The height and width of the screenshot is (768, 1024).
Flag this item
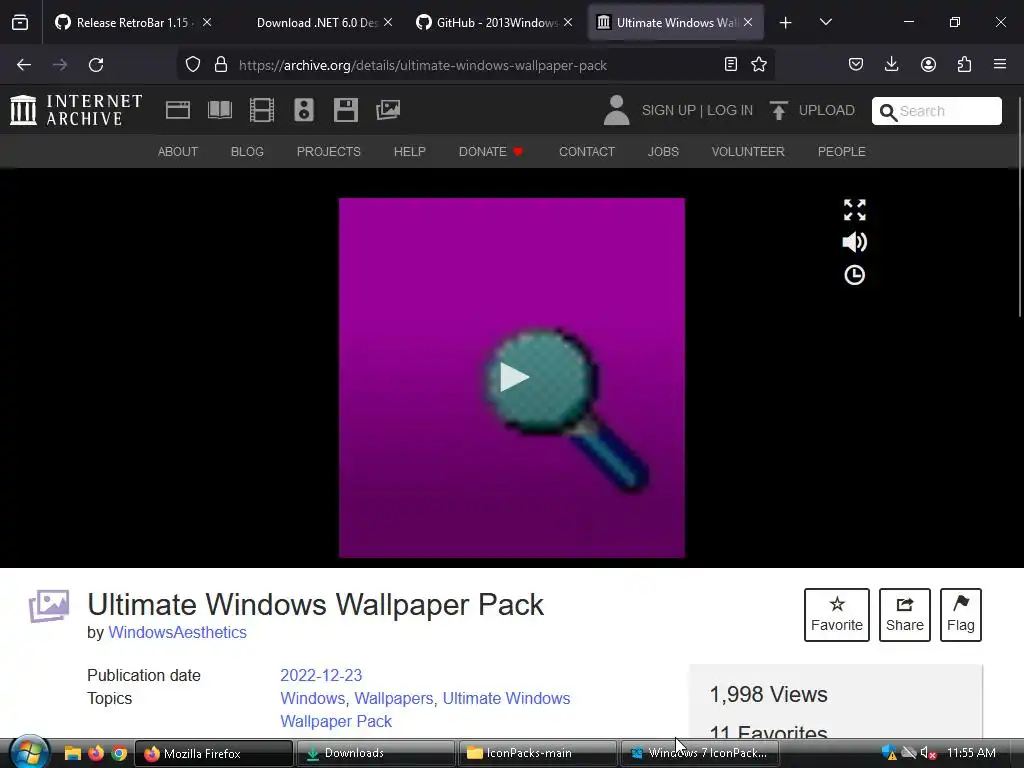pos(961,615)
